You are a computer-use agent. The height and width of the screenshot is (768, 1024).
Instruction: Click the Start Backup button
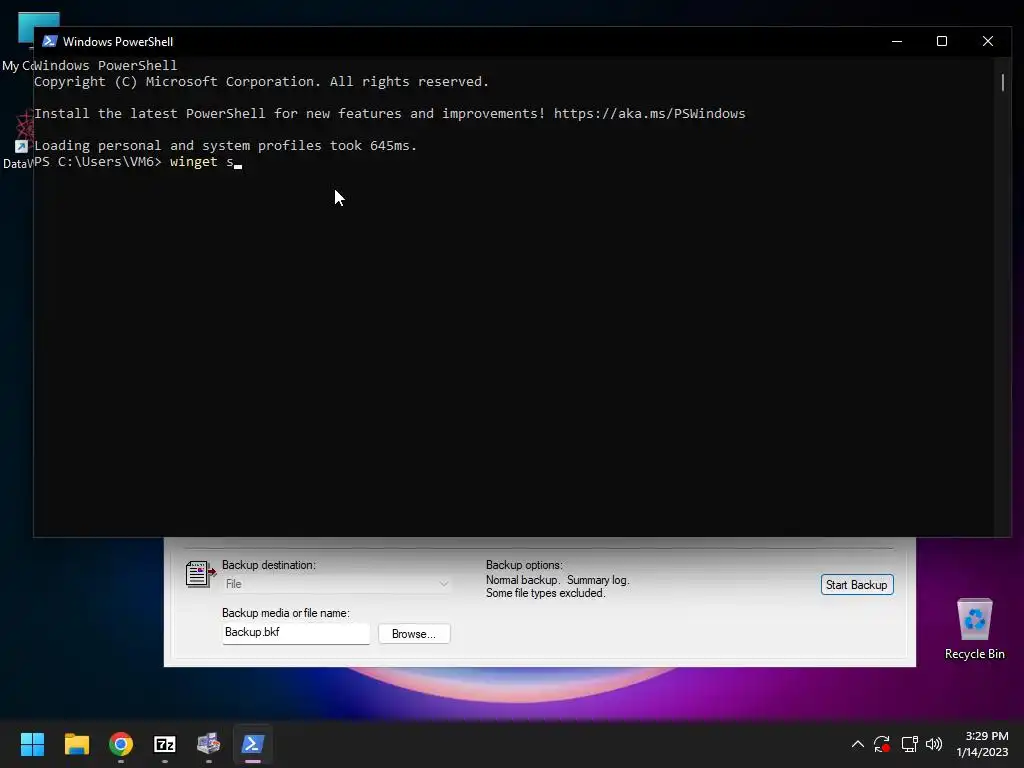(x=857, y=584)
